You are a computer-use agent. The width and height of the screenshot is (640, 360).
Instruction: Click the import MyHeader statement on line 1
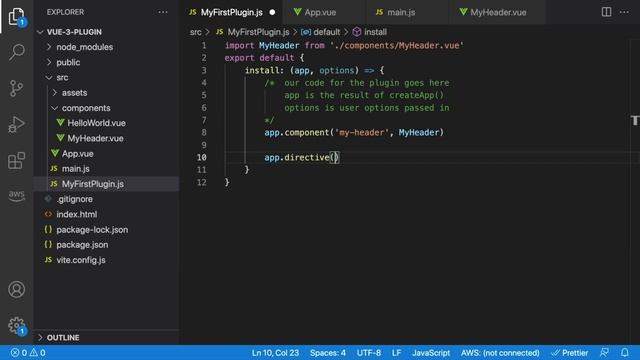tap(344, 45)
